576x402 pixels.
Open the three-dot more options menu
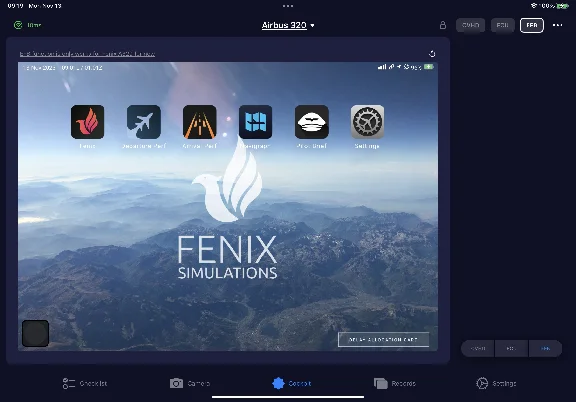click(557, 25)
